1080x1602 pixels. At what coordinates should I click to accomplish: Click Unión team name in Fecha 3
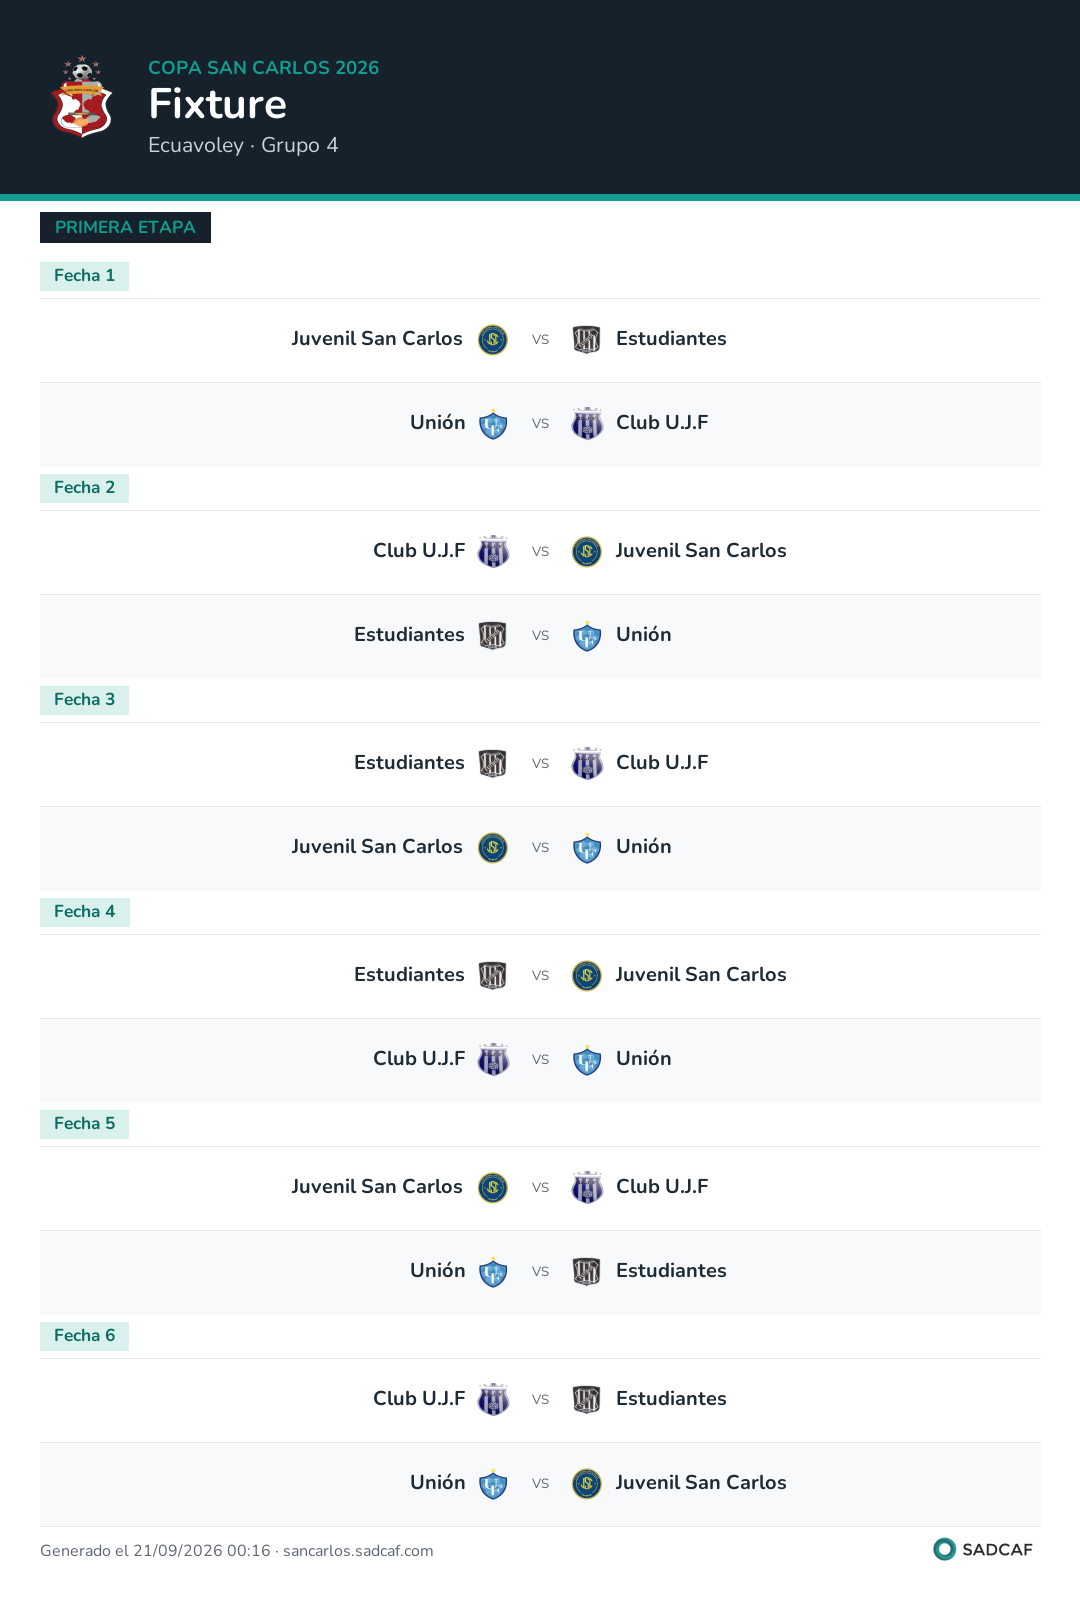point(644,847)
